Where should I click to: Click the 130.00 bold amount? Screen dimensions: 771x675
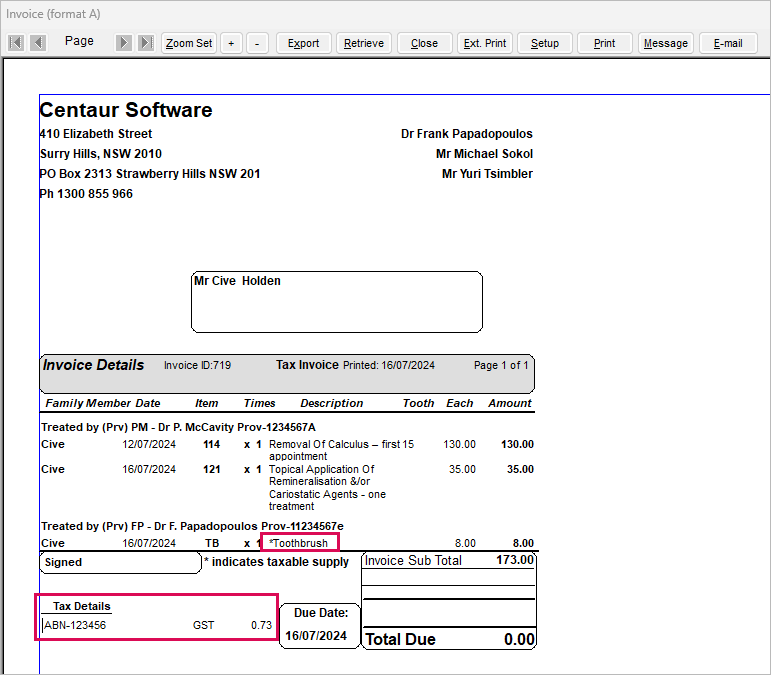[x=517, y=444]
